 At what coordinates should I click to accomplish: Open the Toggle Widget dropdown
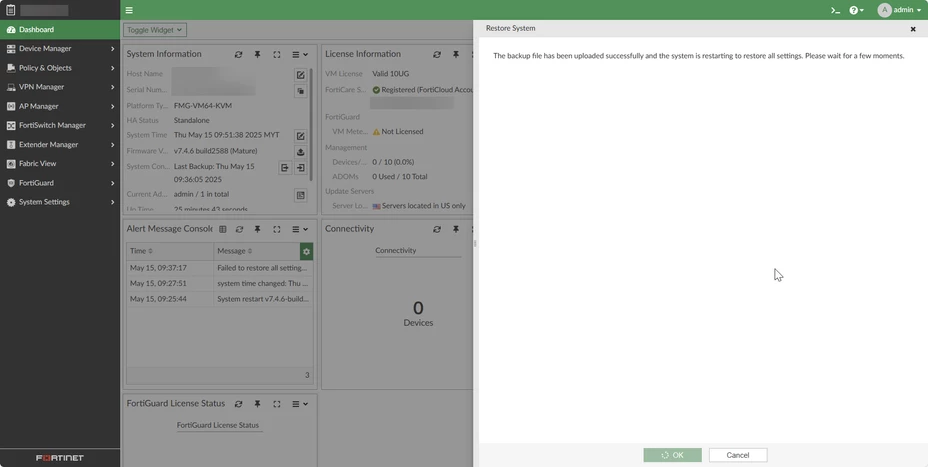pos(155,30)
